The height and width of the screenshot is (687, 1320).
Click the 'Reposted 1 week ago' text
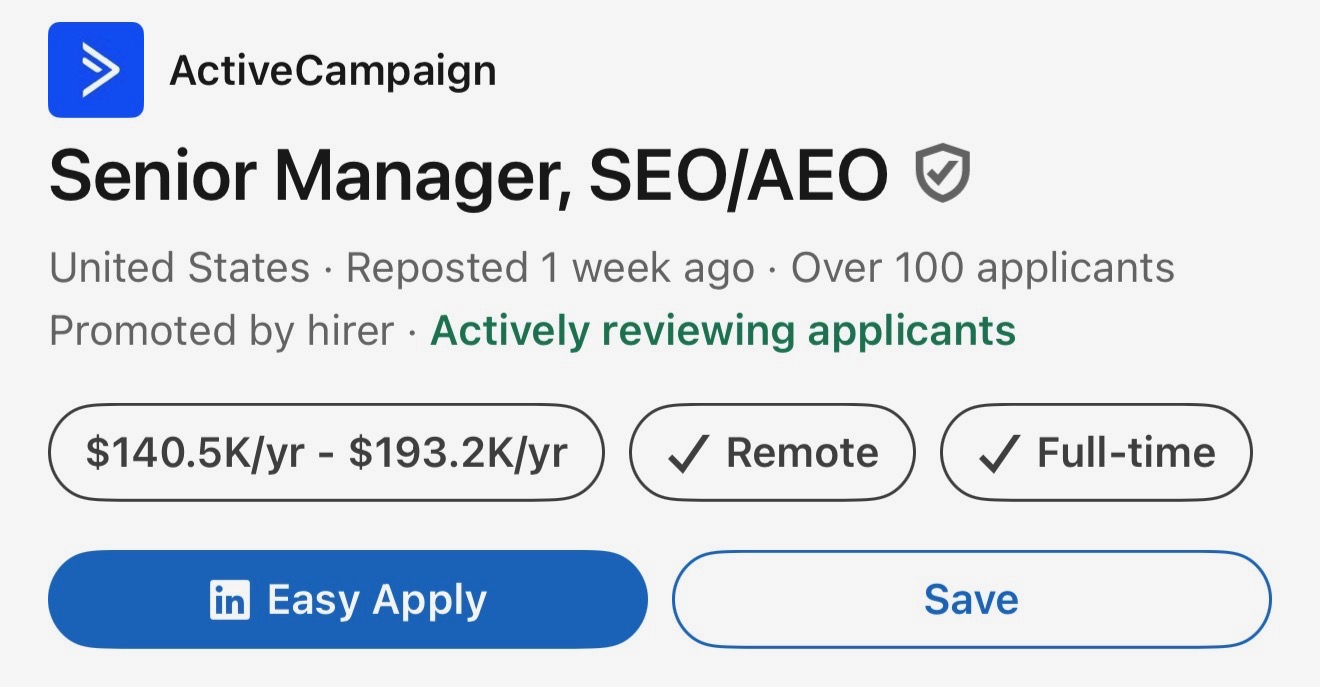[x=550, y=268]
